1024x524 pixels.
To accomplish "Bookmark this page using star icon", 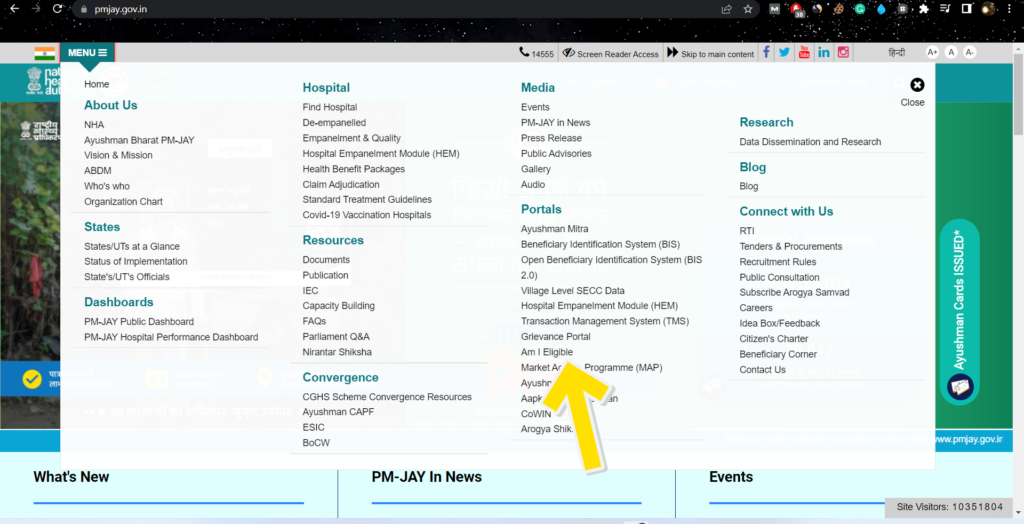I will coord(748,9).
